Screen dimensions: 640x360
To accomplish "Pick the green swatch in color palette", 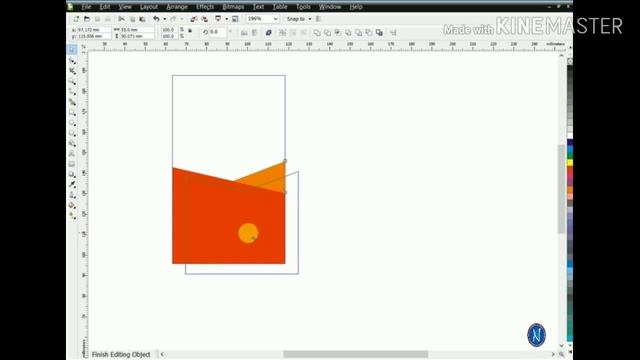I will click(570, 156).
